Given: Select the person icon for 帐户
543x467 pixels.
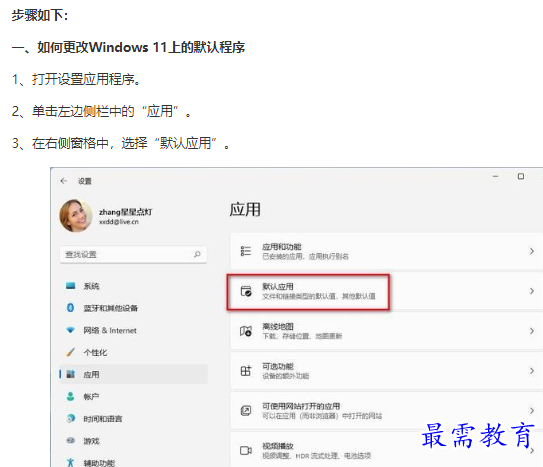Looking at the screenshot, I should [70, 396].
